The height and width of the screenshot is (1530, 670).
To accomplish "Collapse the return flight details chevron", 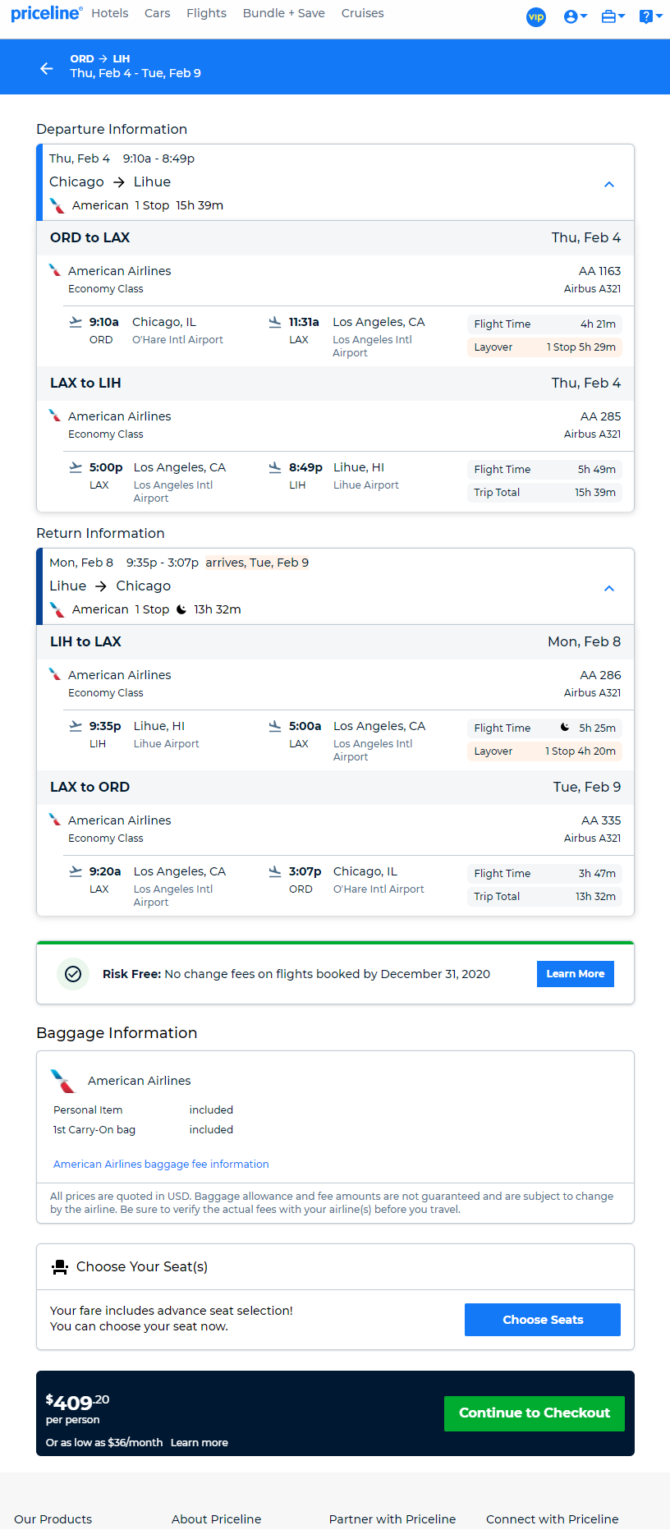I will 609,588.
